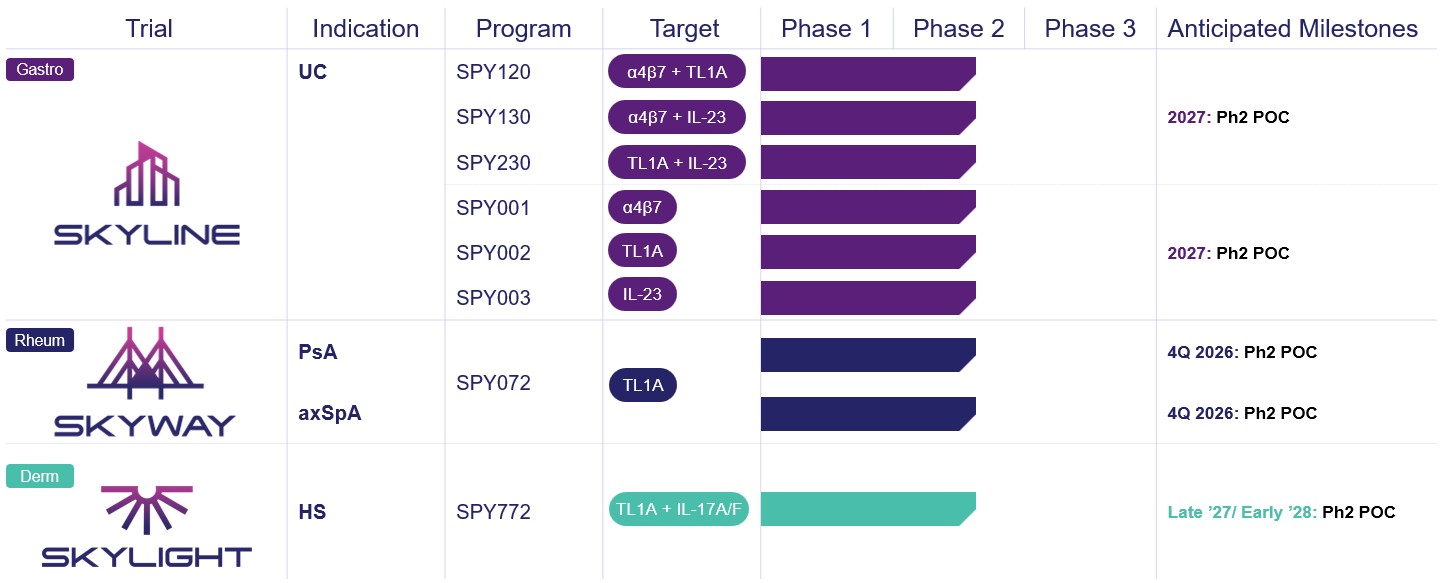This screenshot has height=583, width=1447.
Task: Click the navy PsA progress bar
Action: 868,355
